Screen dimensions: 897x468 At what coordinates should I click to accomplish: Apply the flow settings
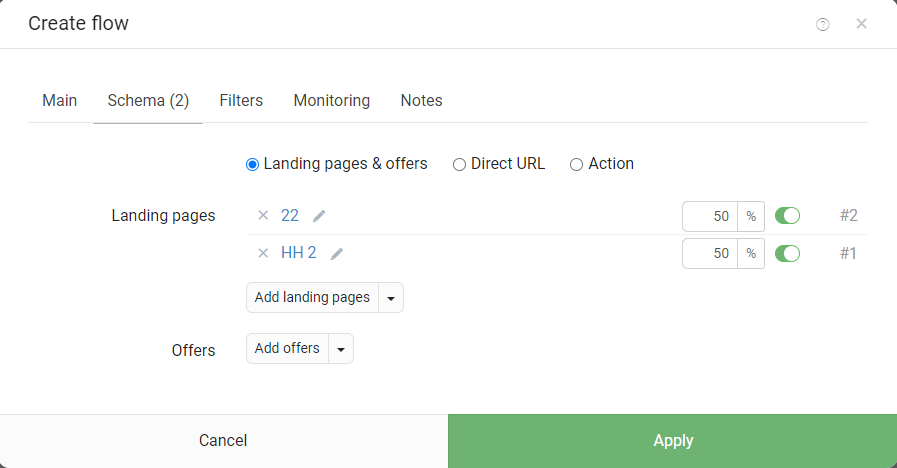673,441
